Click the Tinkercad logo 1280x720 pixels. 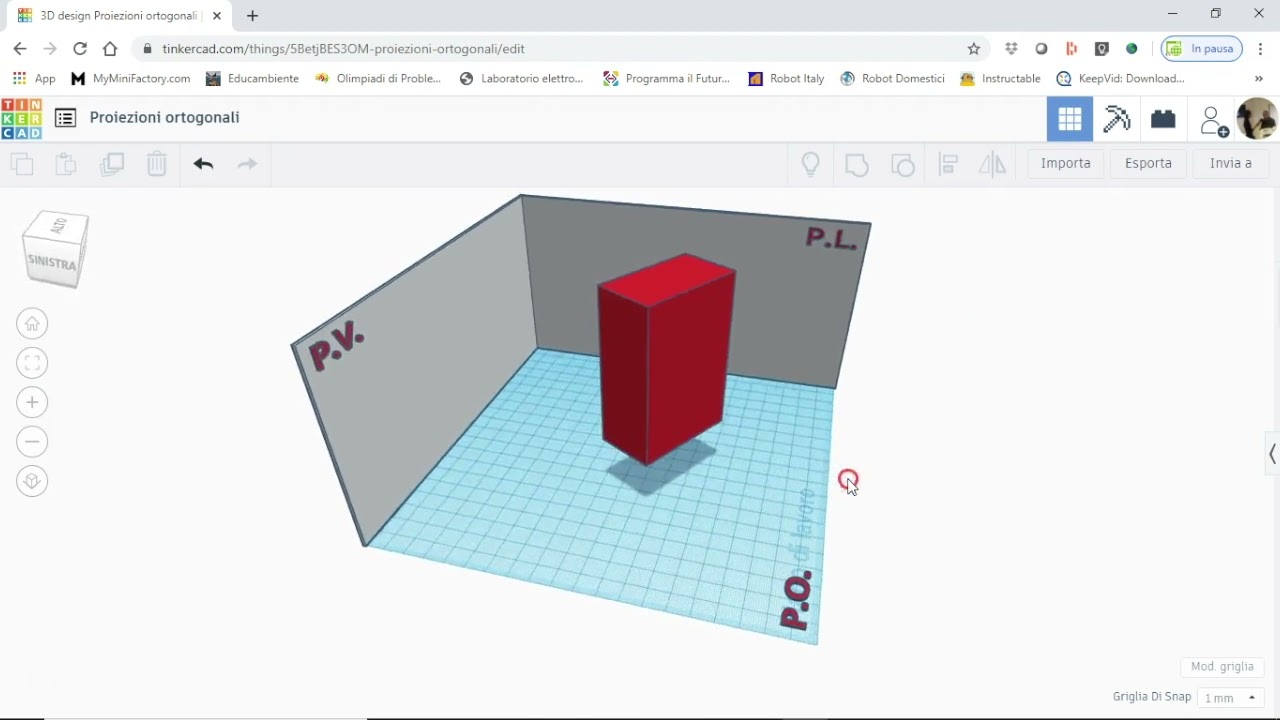click(21, 119)
